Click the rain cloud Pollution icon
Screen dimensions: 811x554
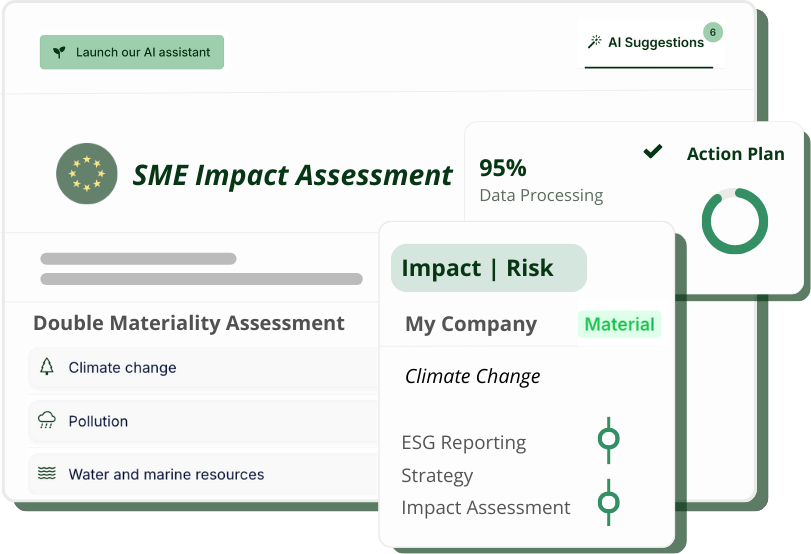[x=47, y=421]
